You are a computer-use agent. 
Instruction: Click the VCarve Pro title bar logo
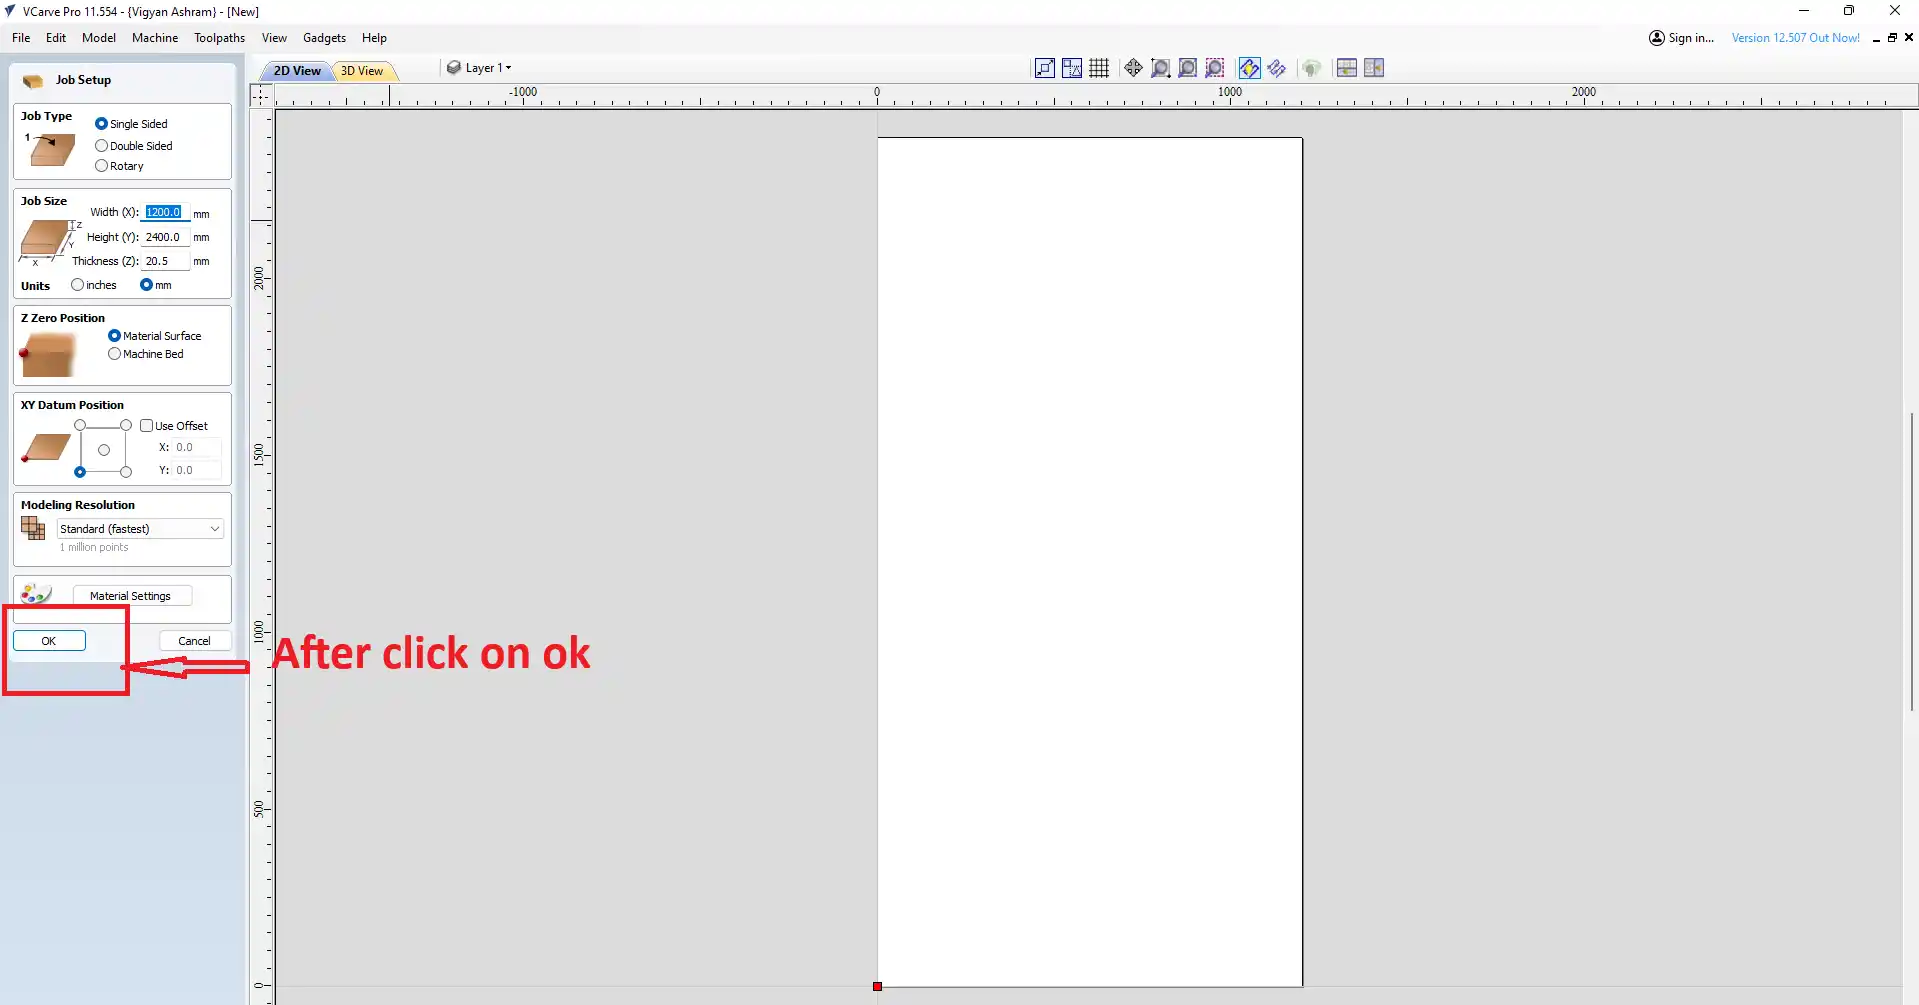10,11
